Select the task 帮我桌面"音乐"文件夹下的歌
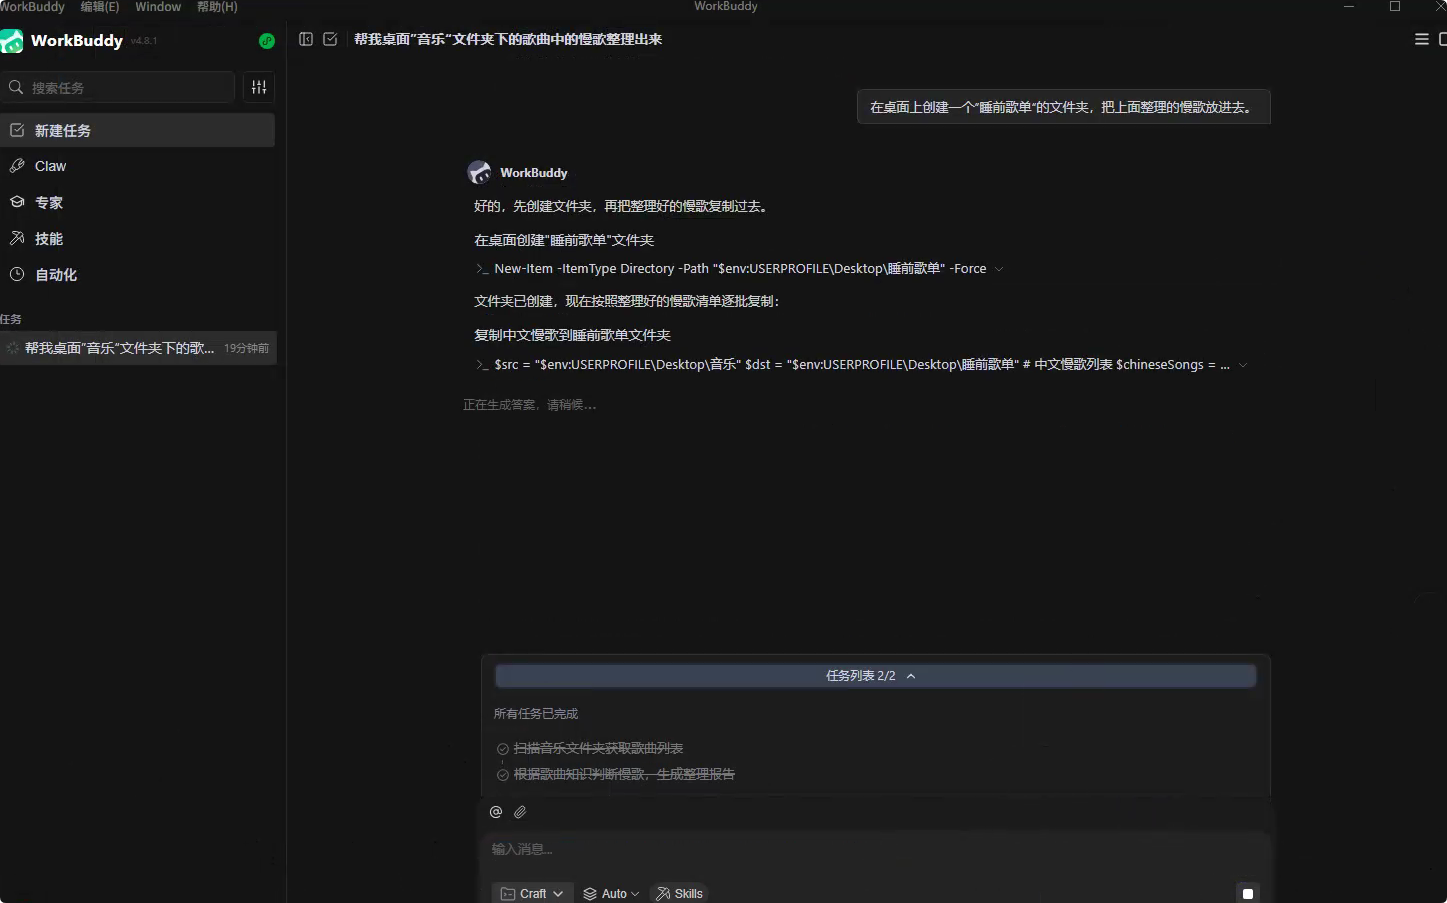This screenshot has width=1447, height=903. click(137, 348)
